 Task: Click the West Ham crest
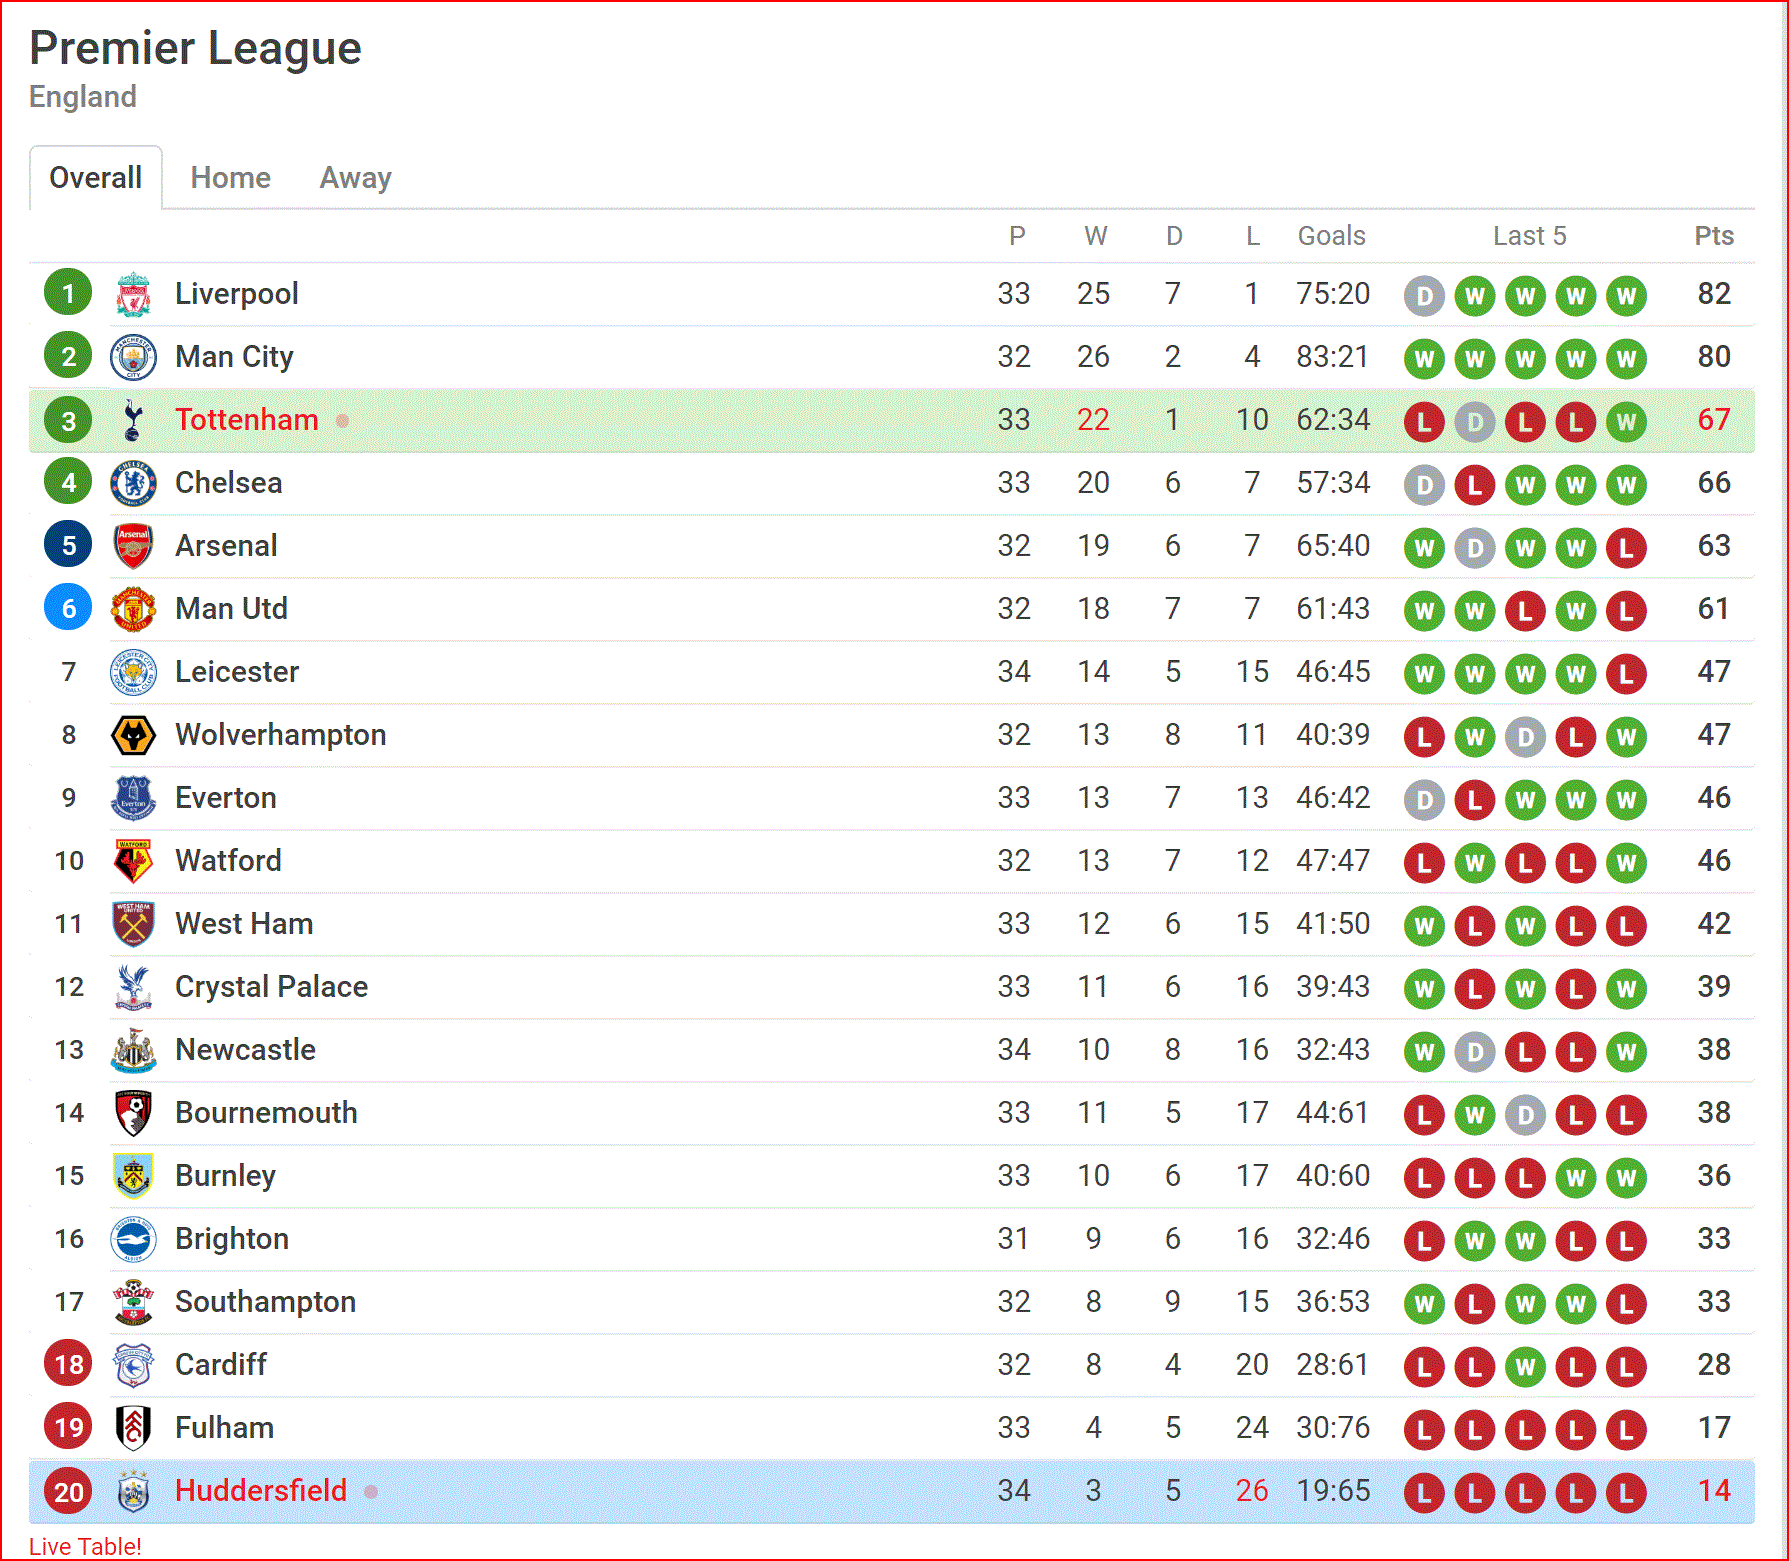click(x=133, y=924)
